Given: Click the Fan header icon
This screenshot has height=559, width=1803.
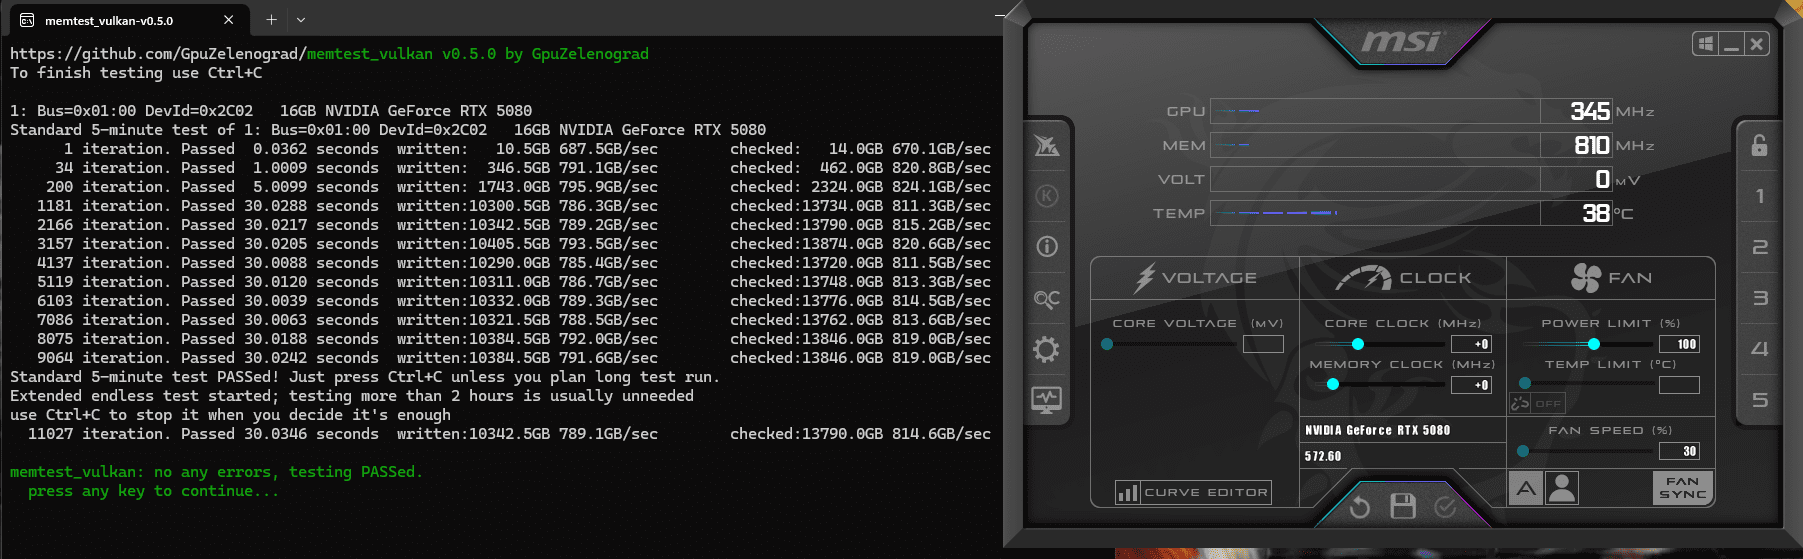Looking at the screenshot, I should [1585, 278].
